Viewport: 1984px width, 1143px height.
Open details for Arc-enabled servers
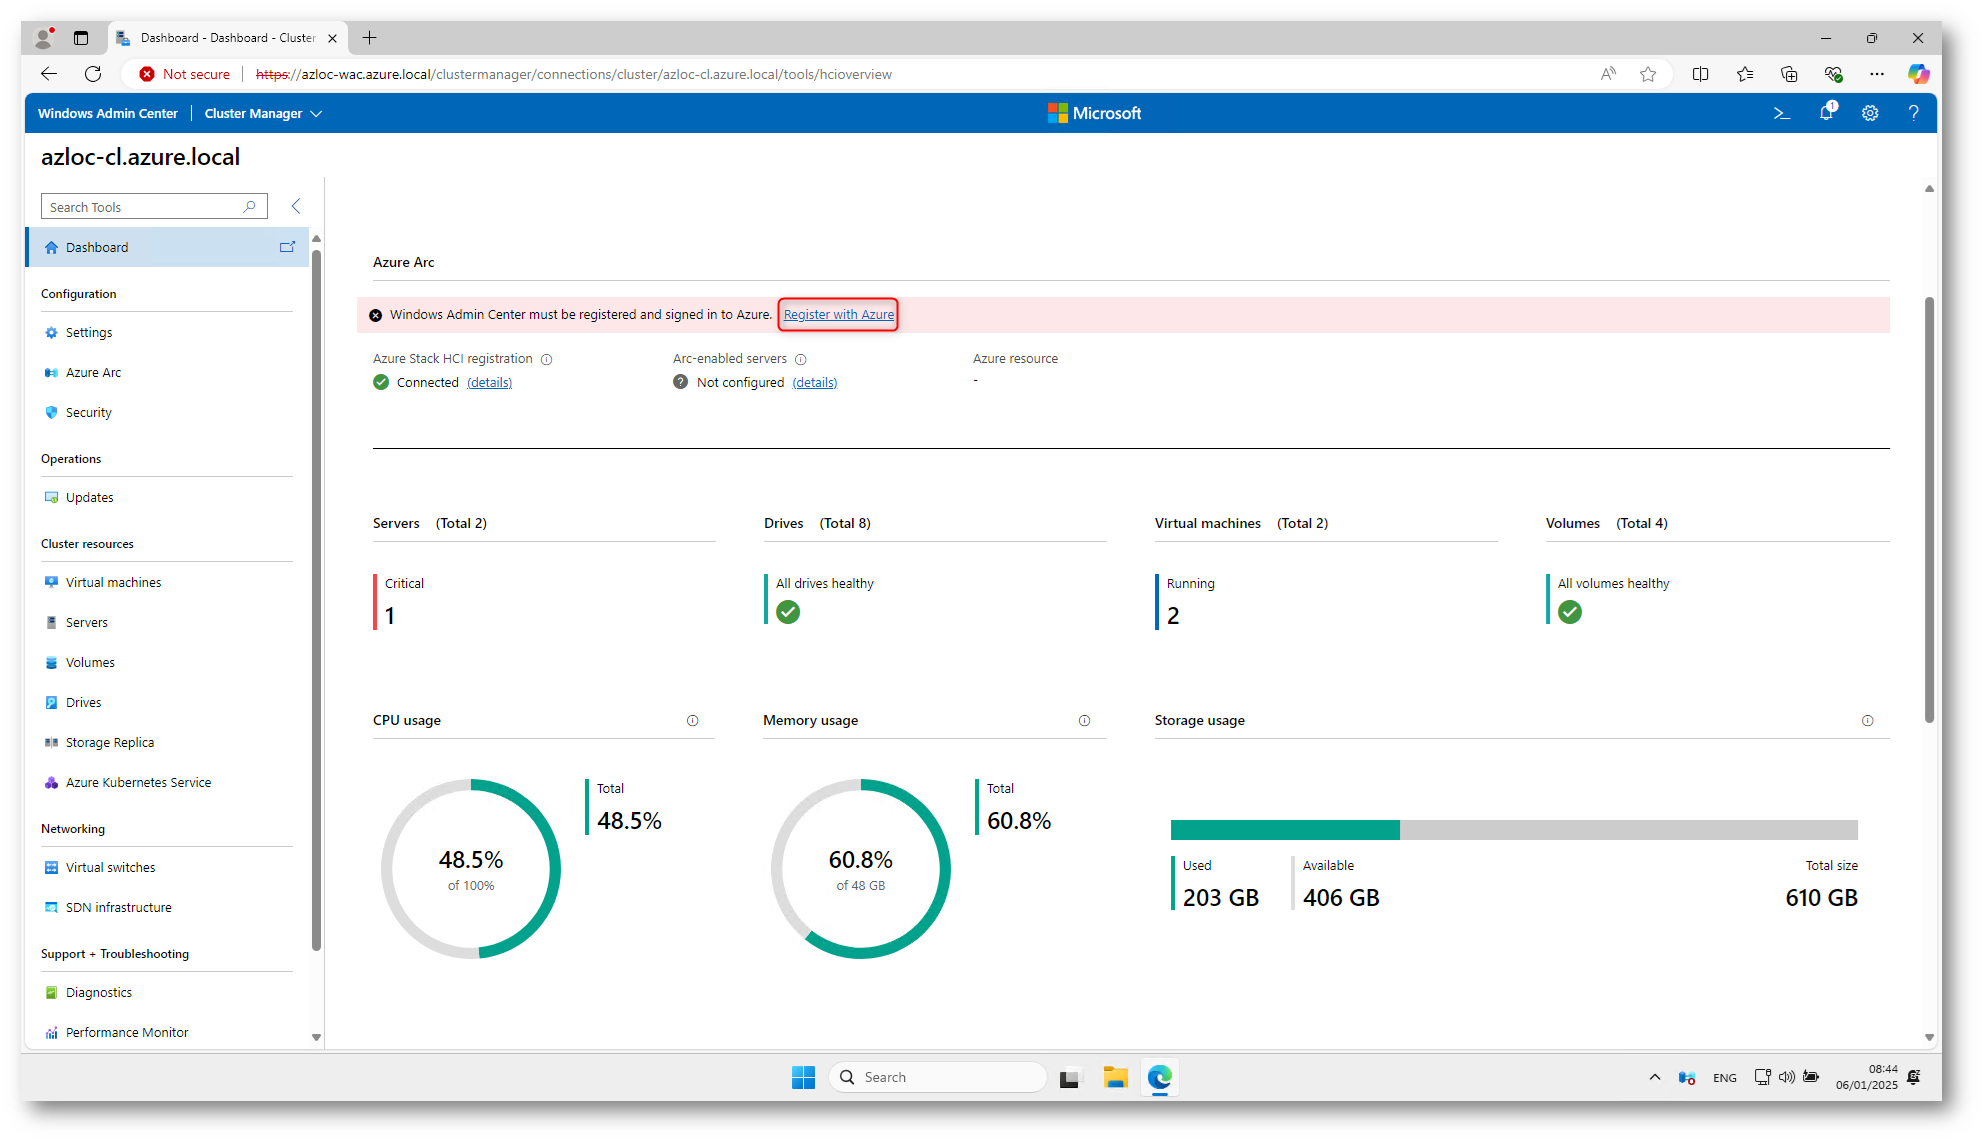pos(814,382)
